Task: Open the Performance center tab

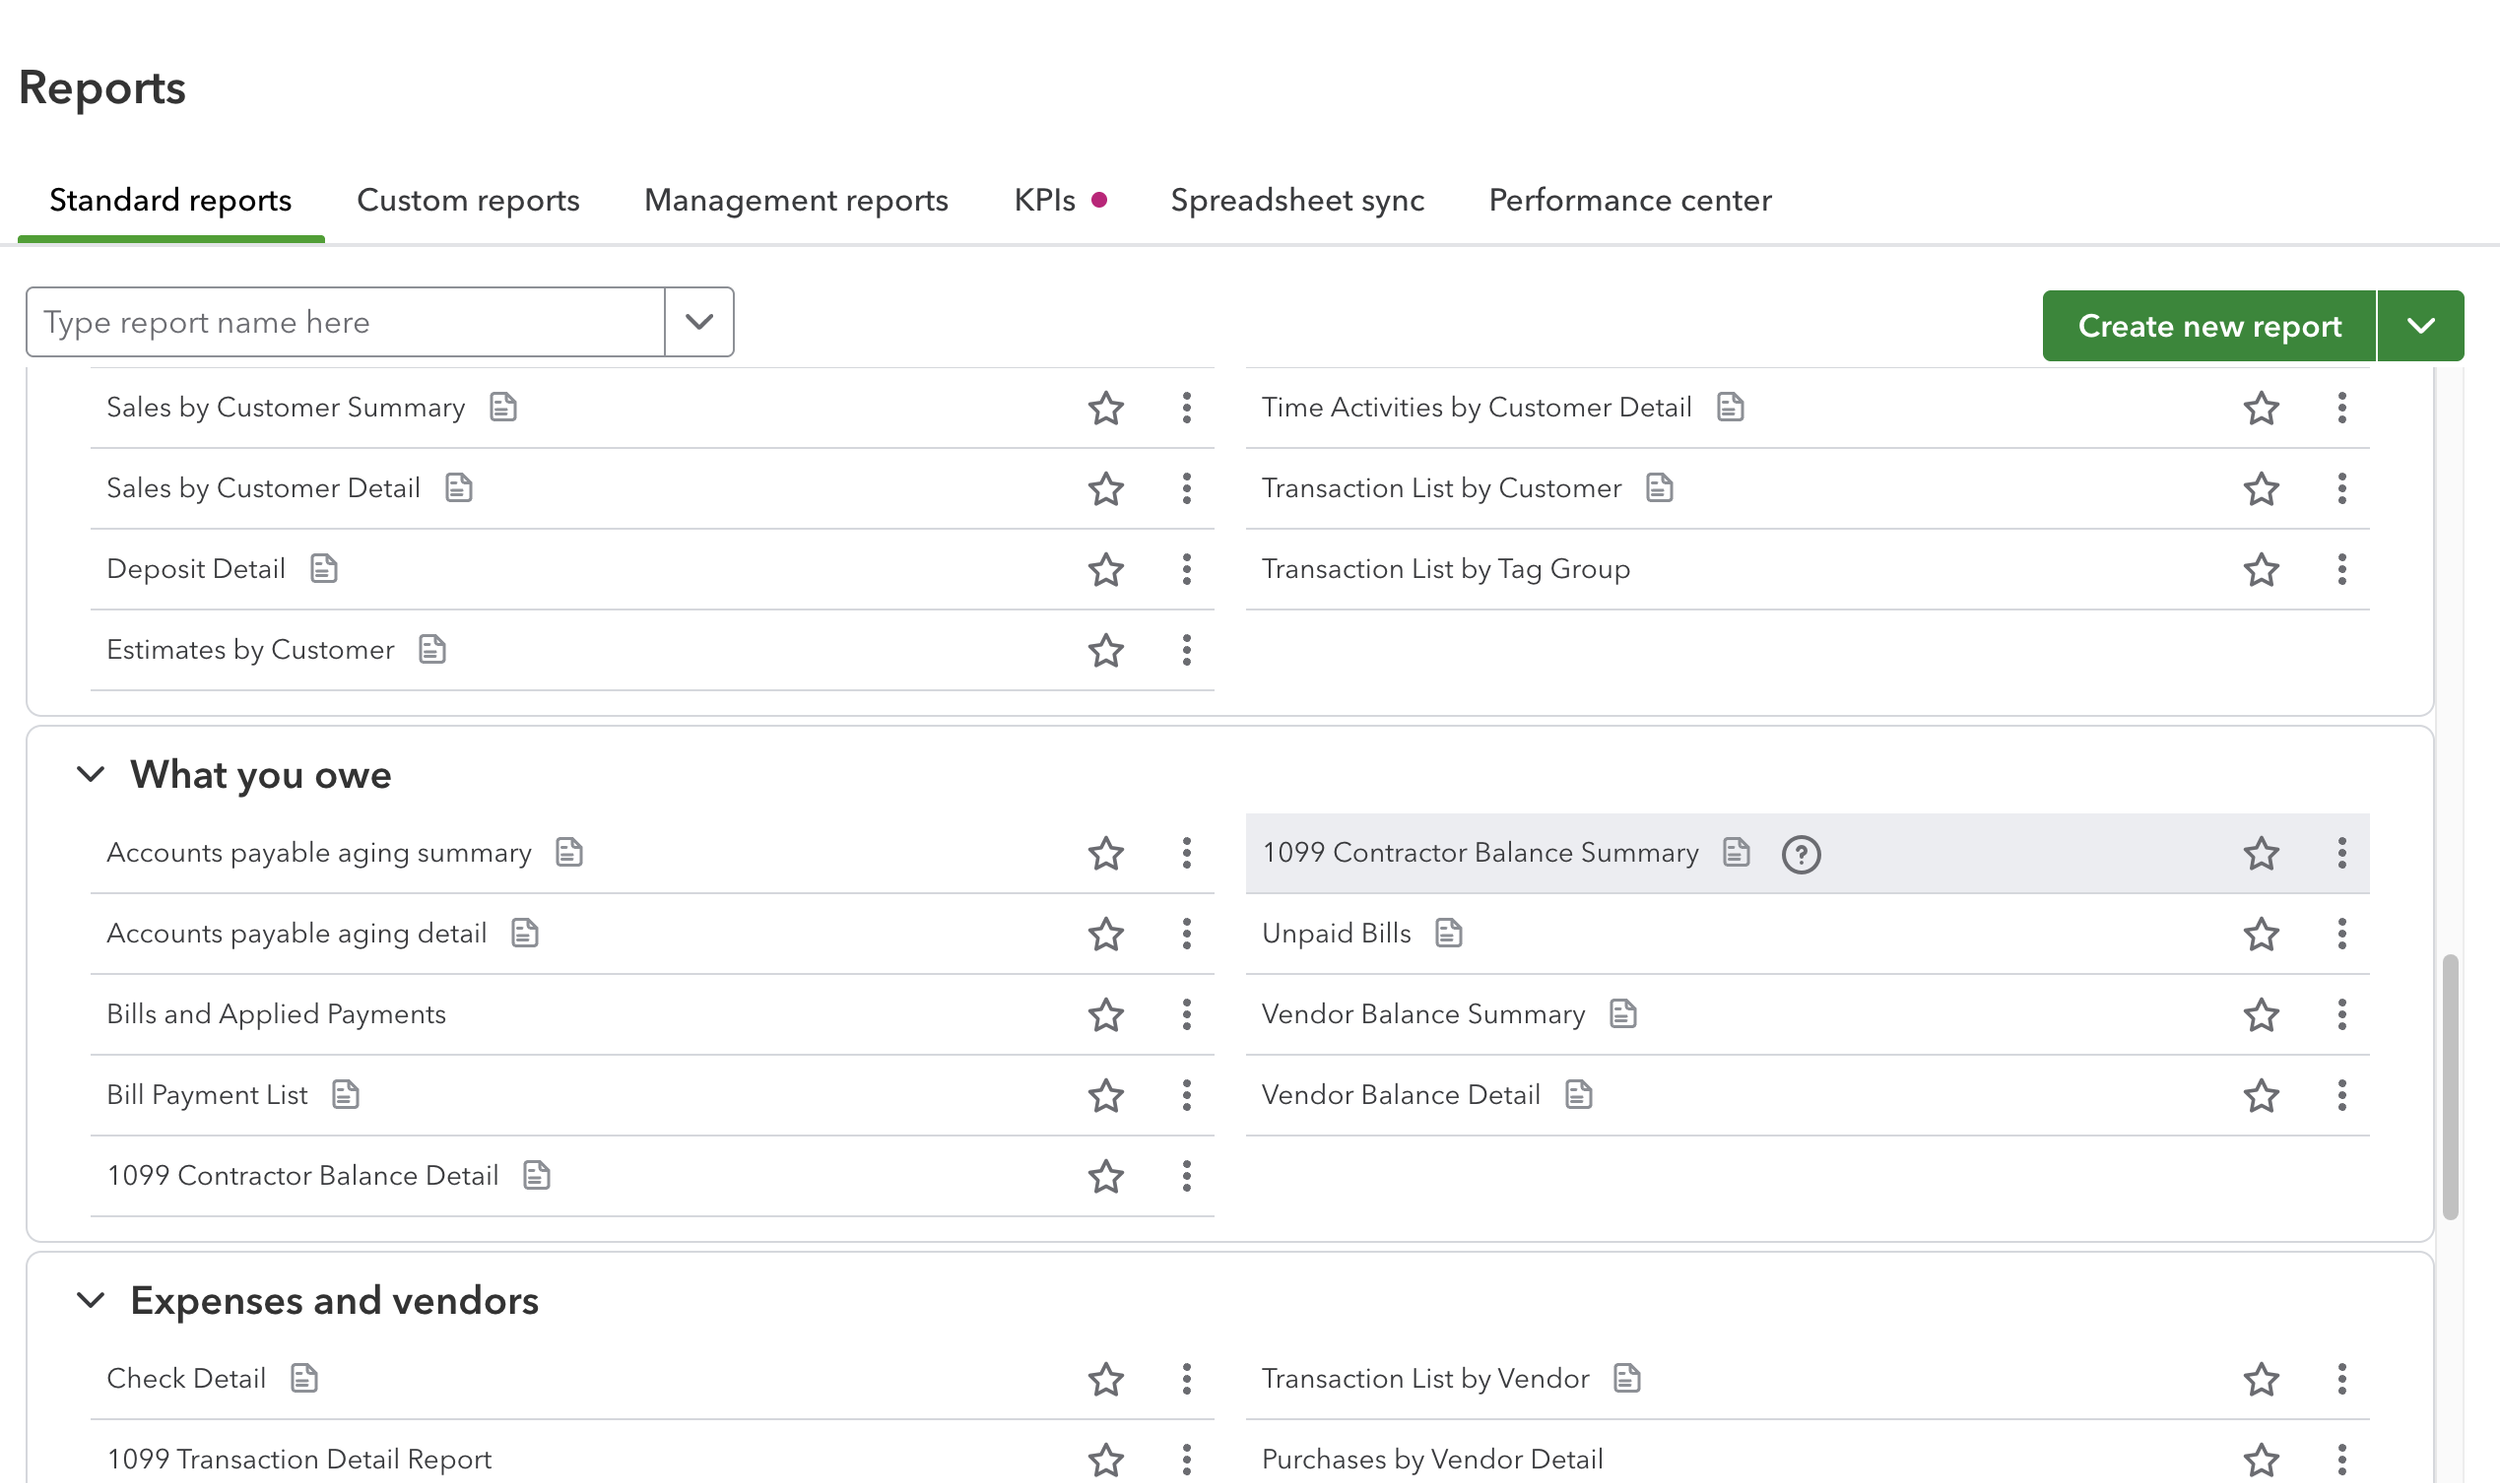Action: pos(1629,200)
